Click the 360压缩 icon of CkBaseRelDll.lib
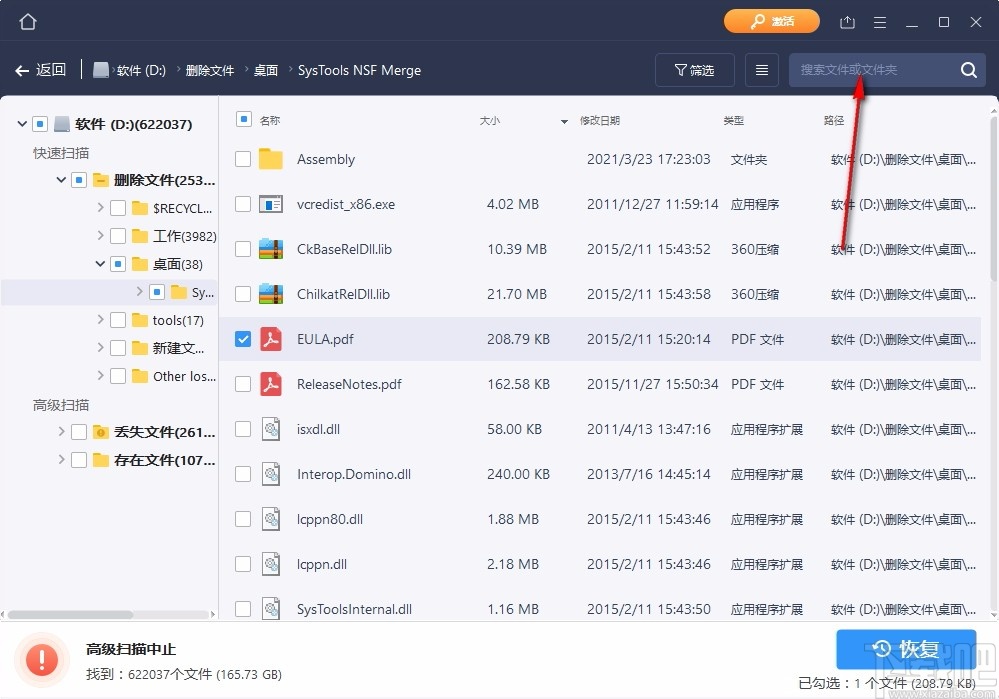Image resolution: width=999 pixels, height=699 pixels. click(x=269, y=249)
